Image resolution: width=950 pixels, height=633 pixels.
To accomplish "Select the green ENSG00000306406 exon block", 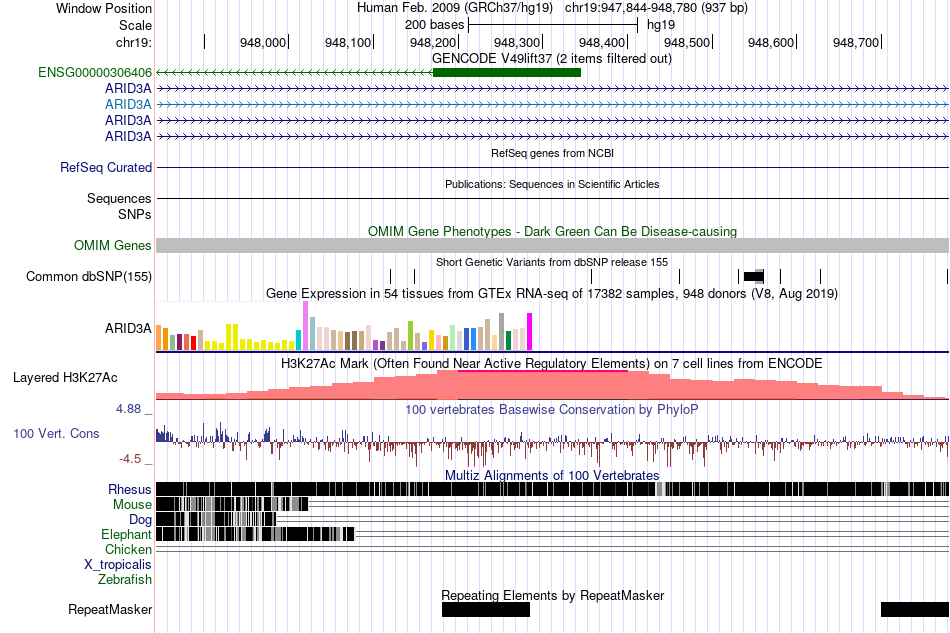I will pos(507,73).
